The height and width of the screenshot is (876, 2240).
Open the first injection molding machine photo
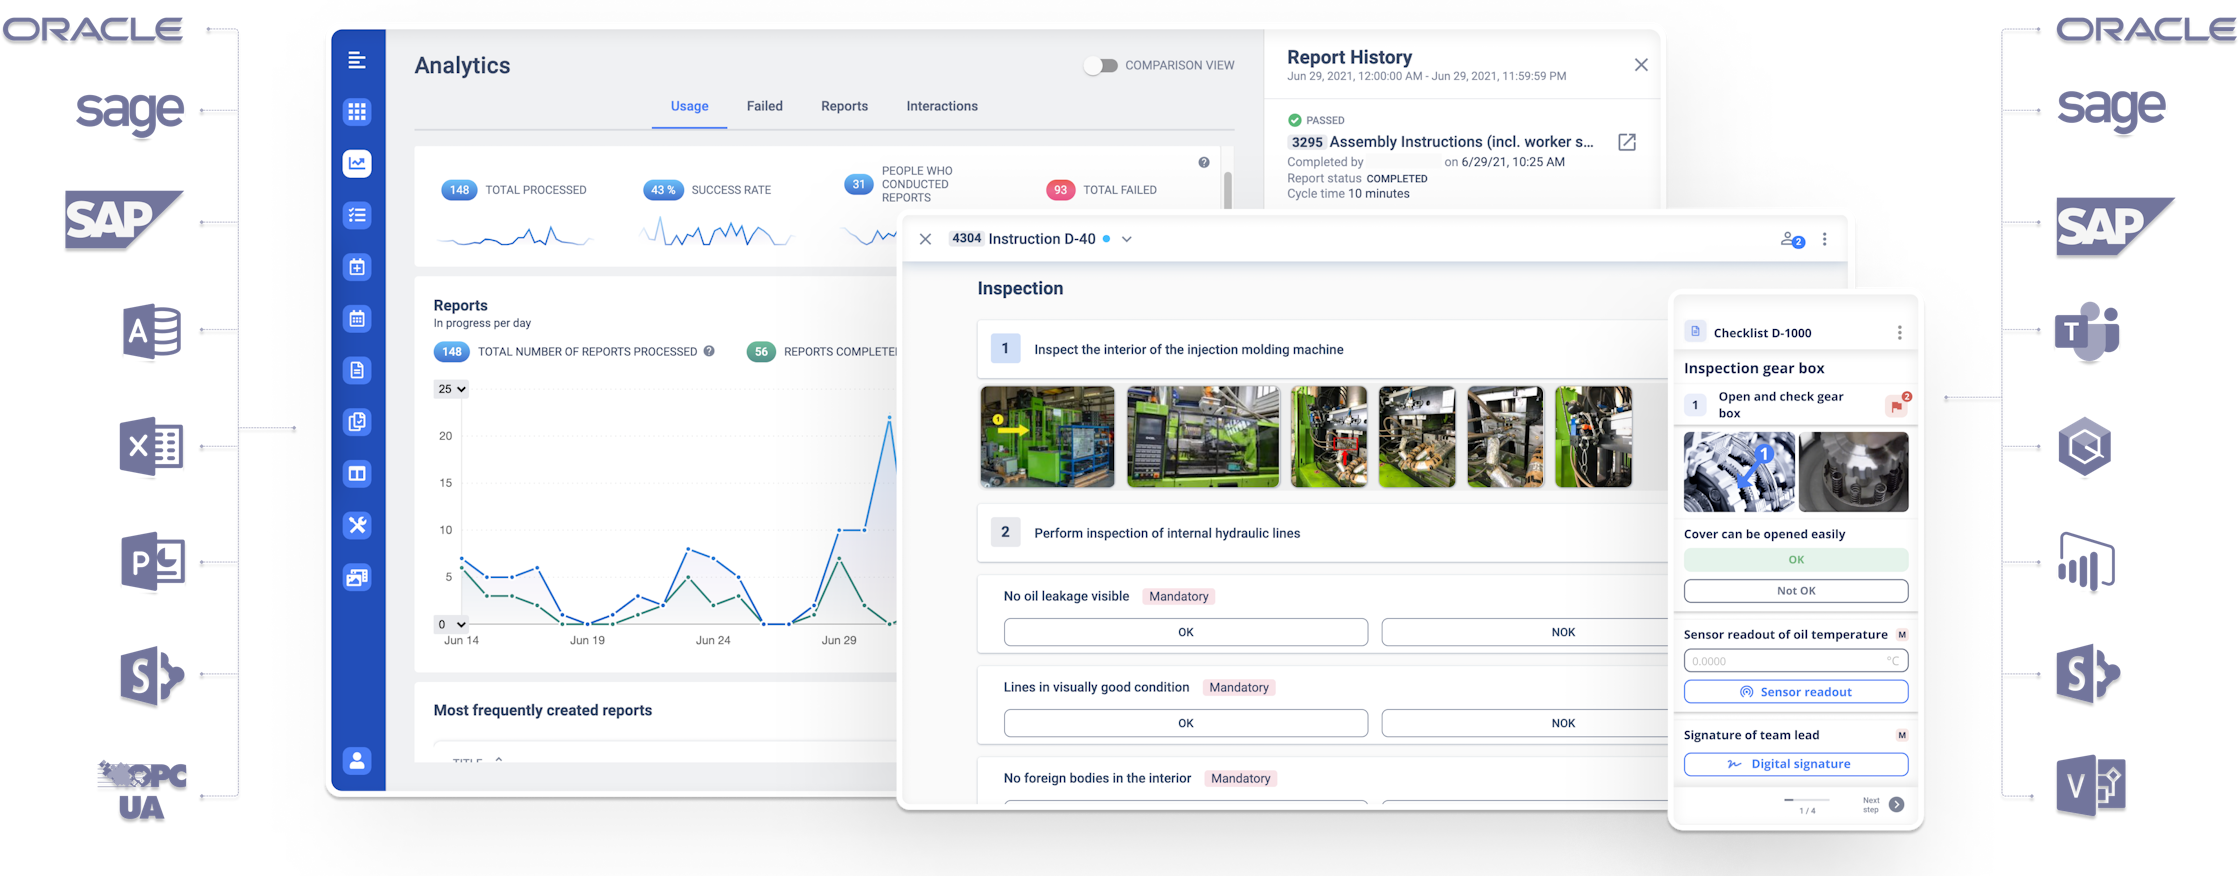coord(1047,437)
